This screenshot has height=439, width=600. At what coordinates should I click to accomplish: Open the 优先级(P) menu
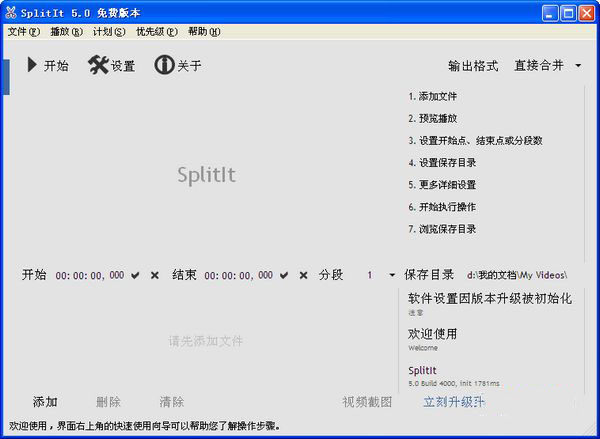click(157, 32)
